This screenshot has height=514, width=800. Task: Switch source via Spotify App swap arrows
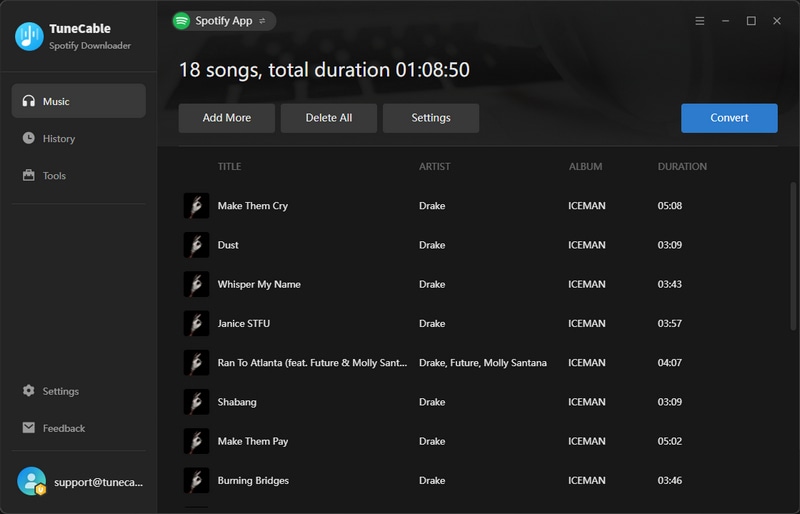pos(262,21)
